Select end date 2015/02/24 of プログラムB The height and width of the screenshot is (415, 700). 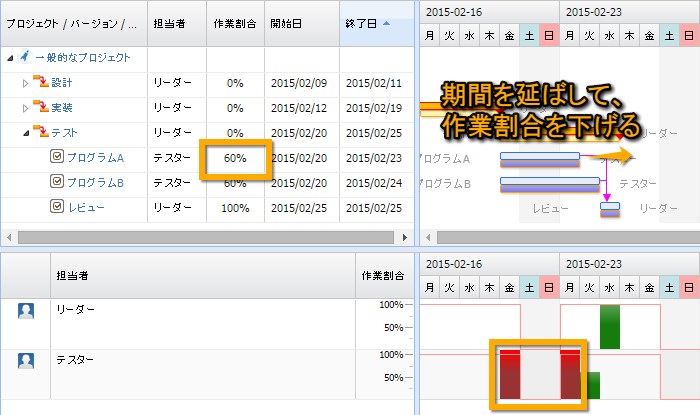(374, 183)
